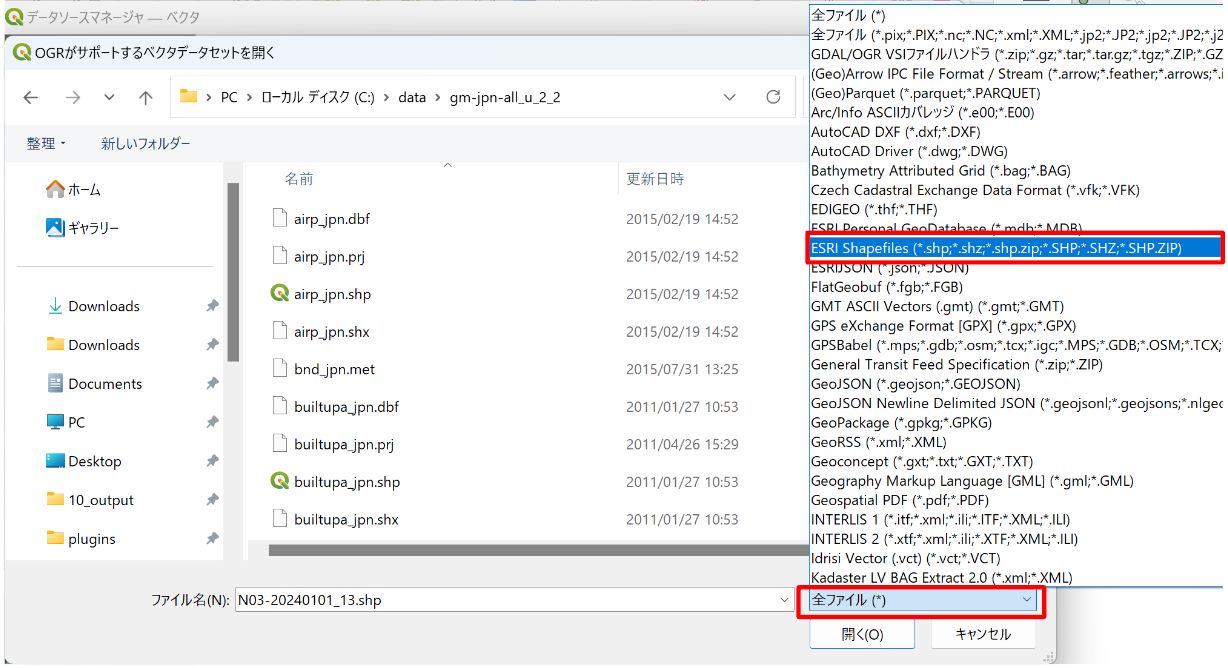Open Downloads with the download arrow icon
The image size is (1228, 668).
pos(94,306)
